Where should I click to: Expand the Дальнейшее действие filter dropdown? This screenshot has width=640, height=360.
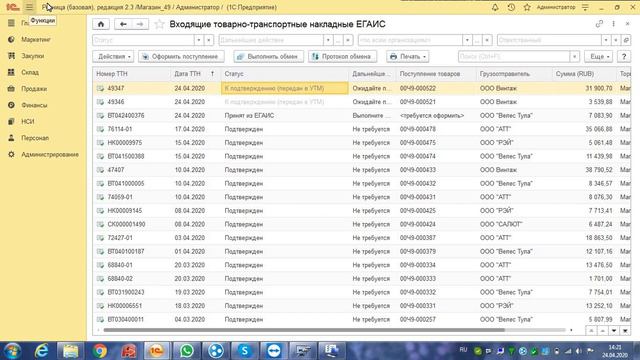[328, 40]
